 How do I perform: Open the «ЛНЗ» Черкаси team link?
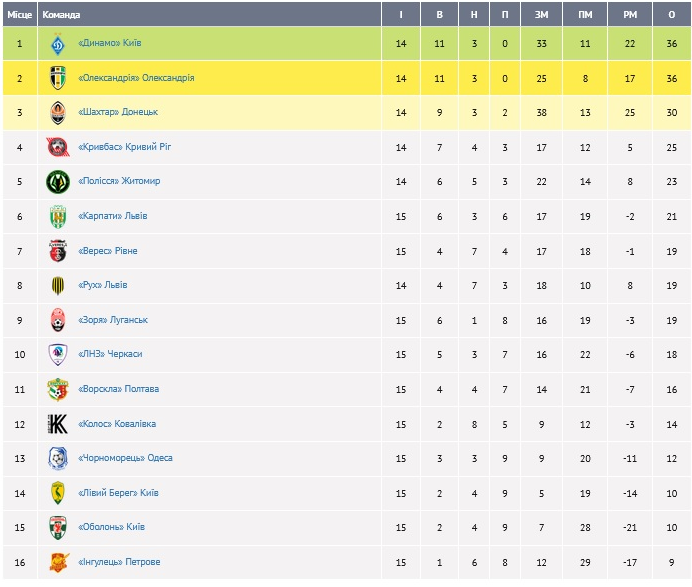[110, 355]
